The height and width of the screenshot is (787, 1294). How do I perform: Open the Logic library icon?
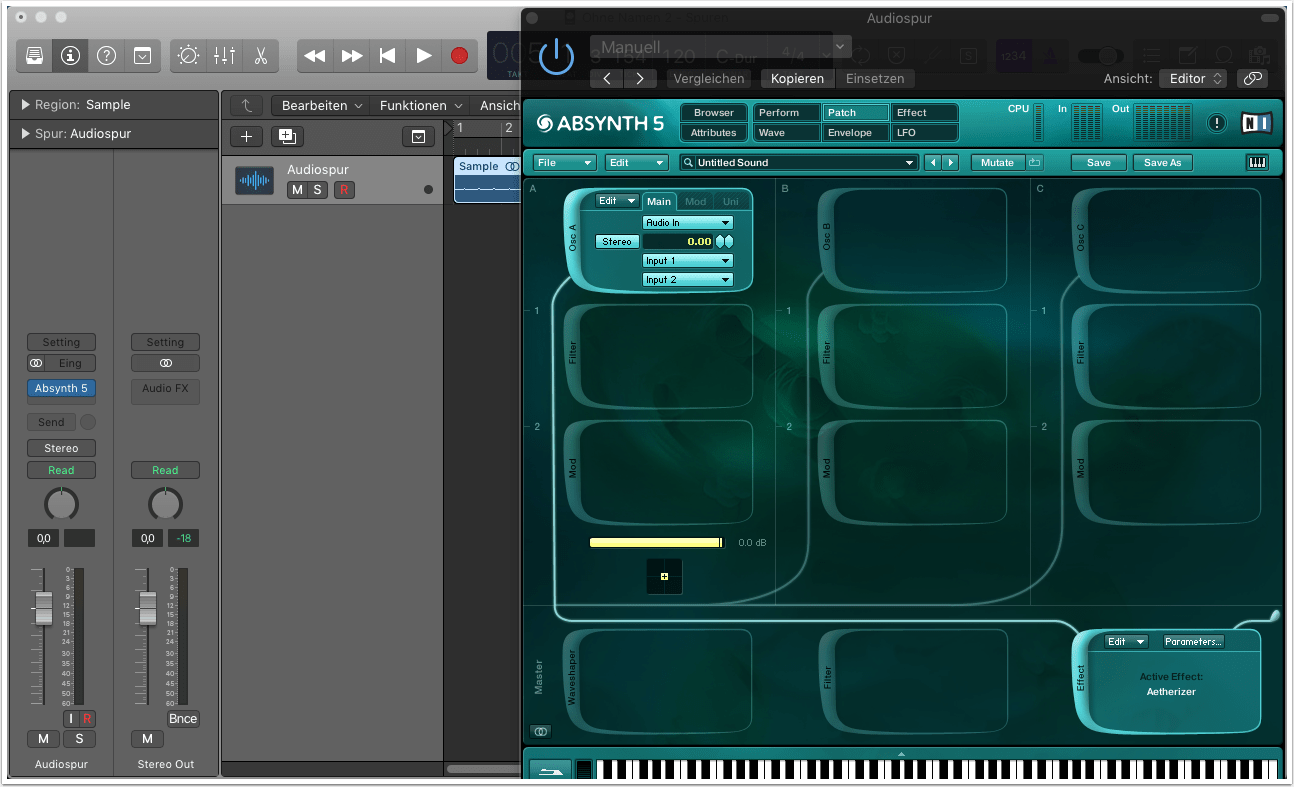point(34,56)
